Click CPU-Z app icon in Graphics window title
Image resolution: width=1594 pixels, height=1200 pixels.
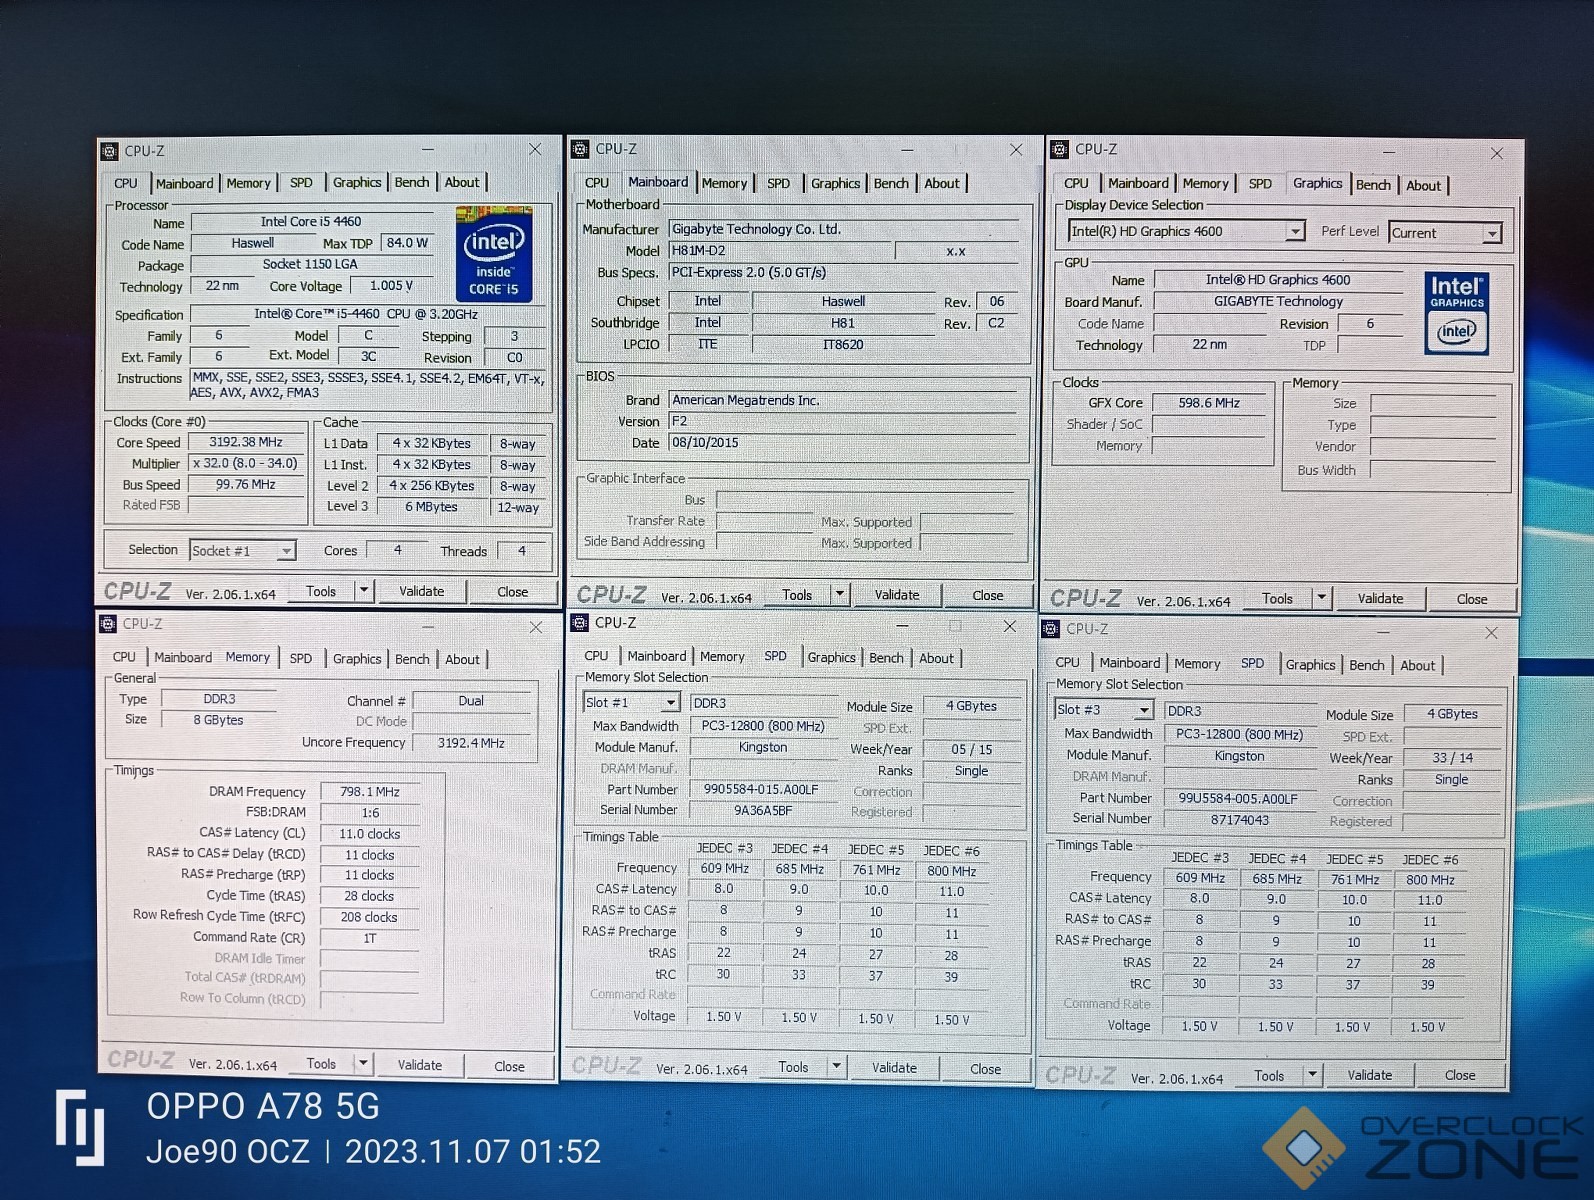point(1060,149)
